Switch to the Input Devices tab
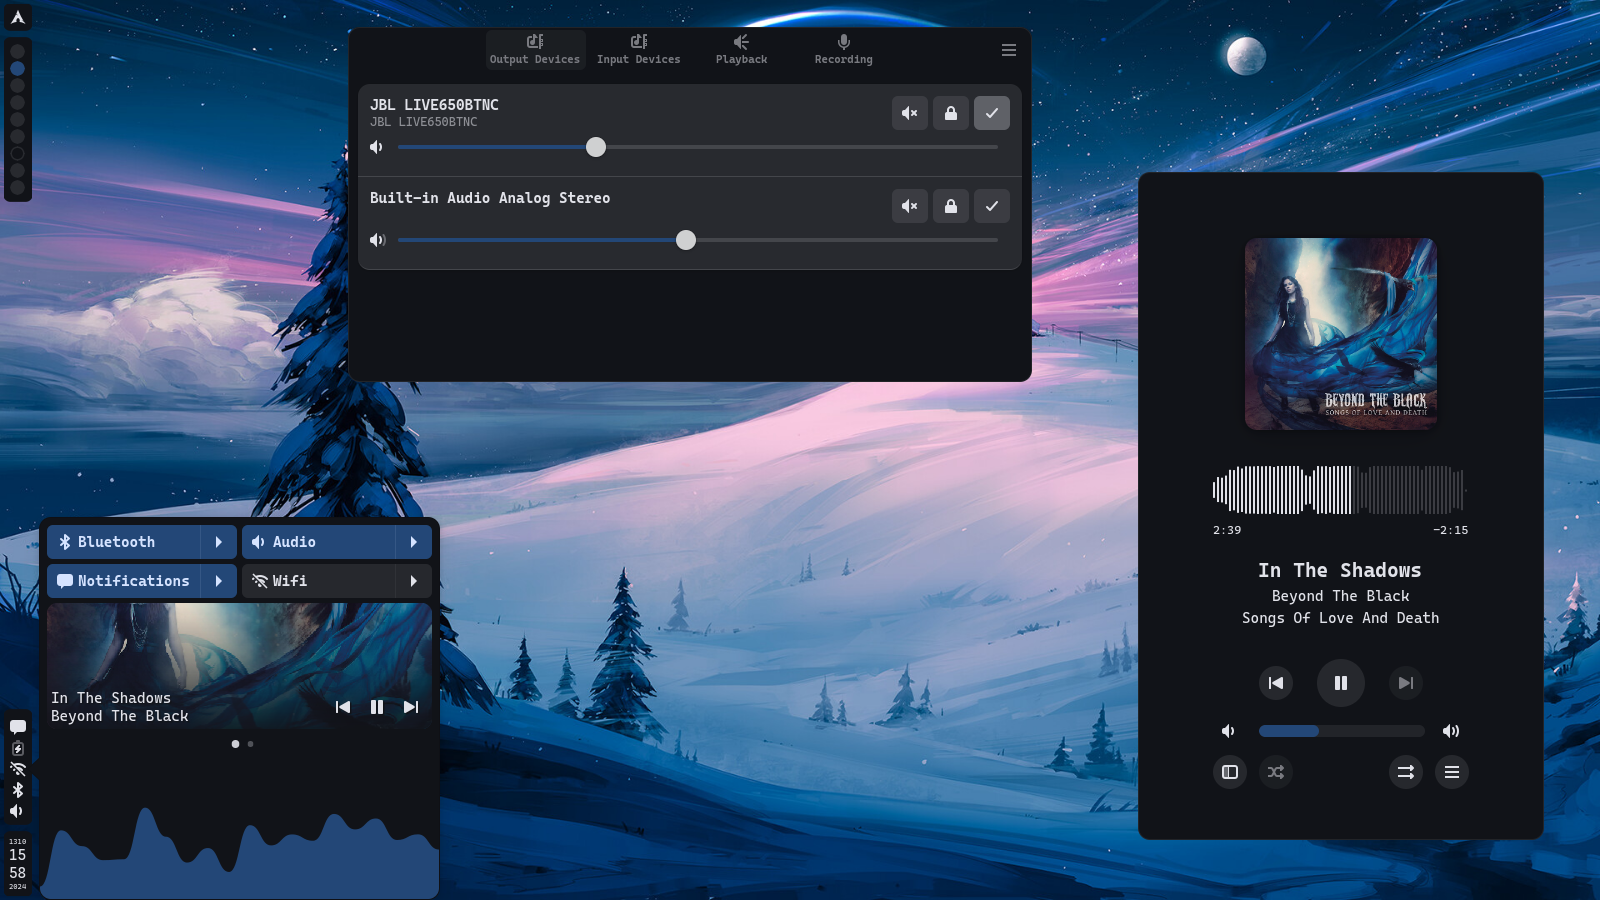1600x900 pixels. [638, 49]
